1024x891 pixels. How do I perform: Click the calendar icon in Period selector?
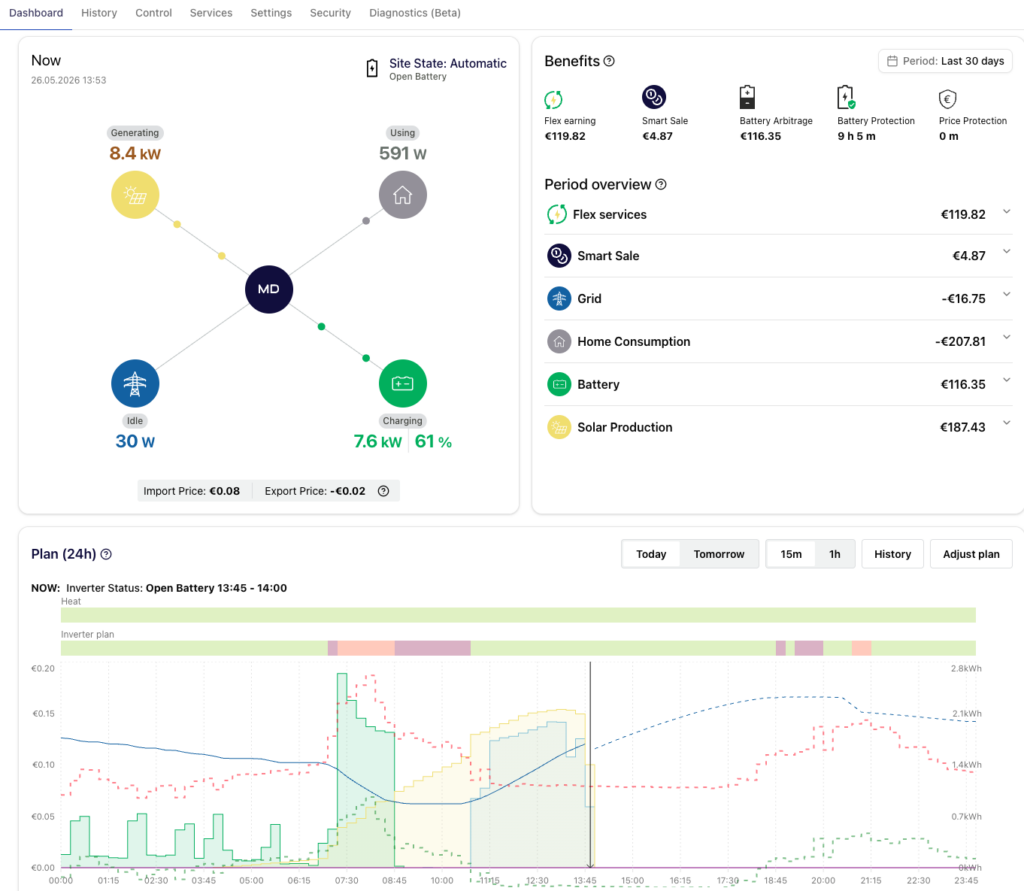coord(892,61)
